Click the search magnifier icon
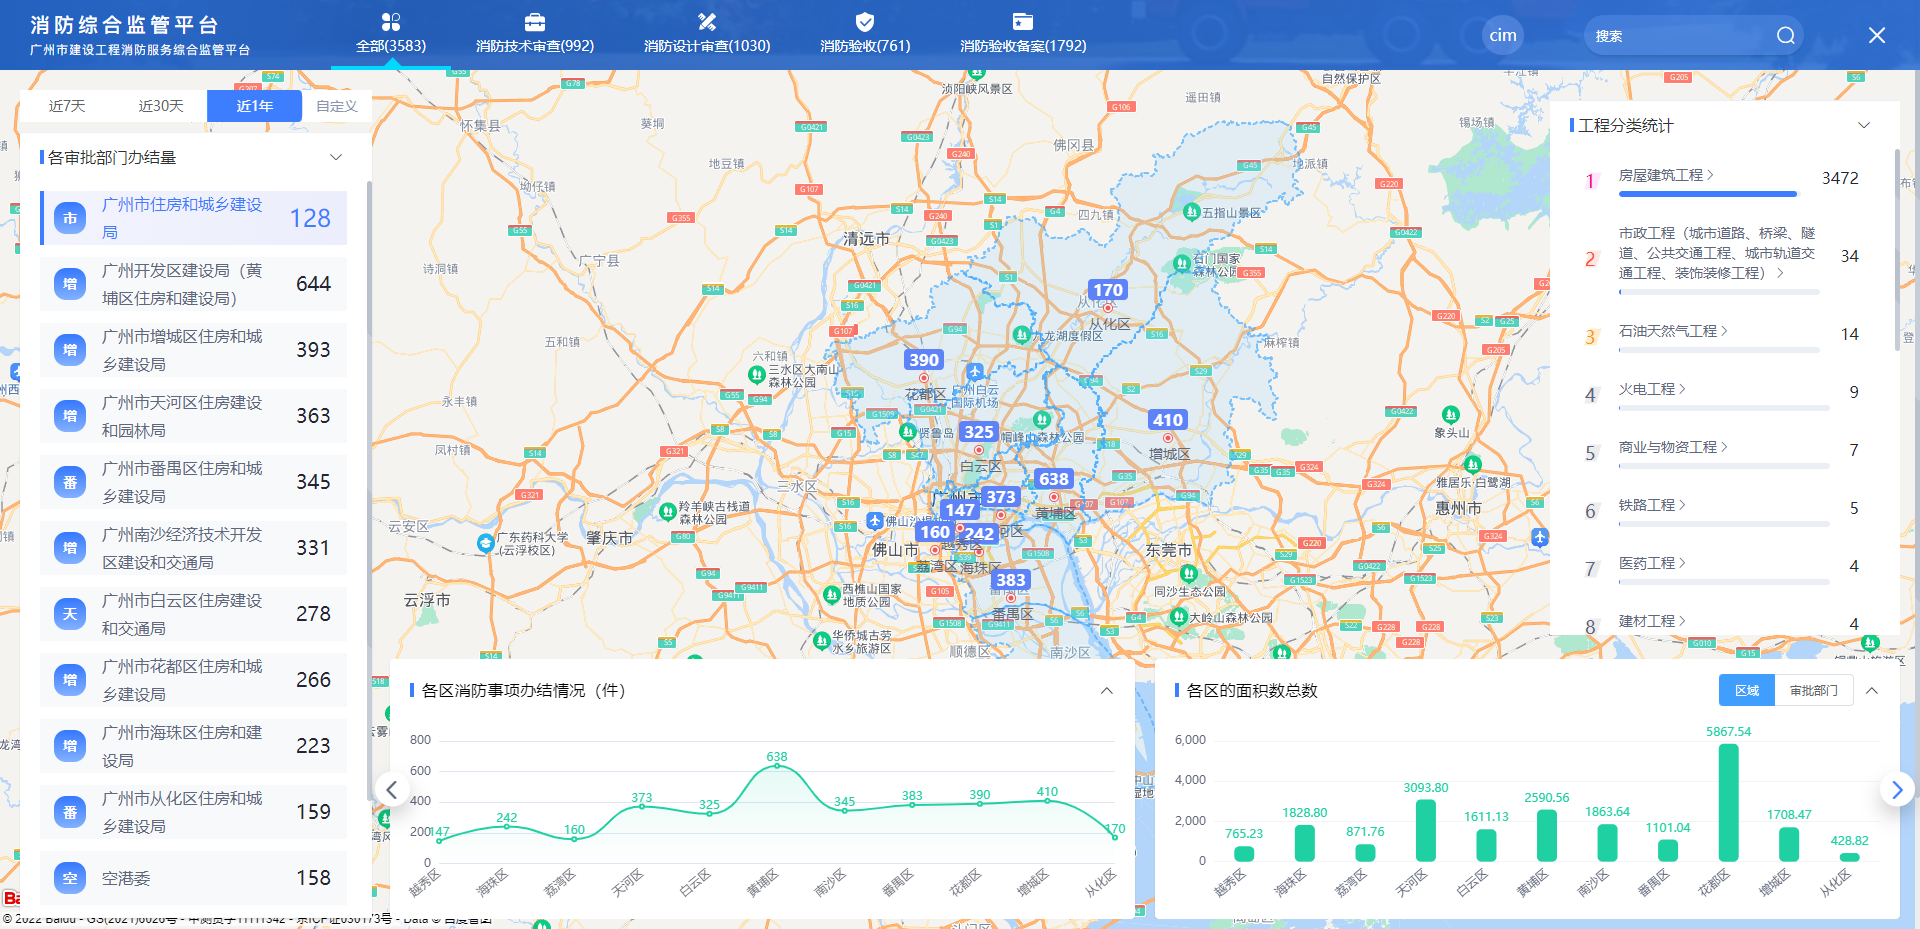Viewport: 1920px width, 929px height. 1785,36
